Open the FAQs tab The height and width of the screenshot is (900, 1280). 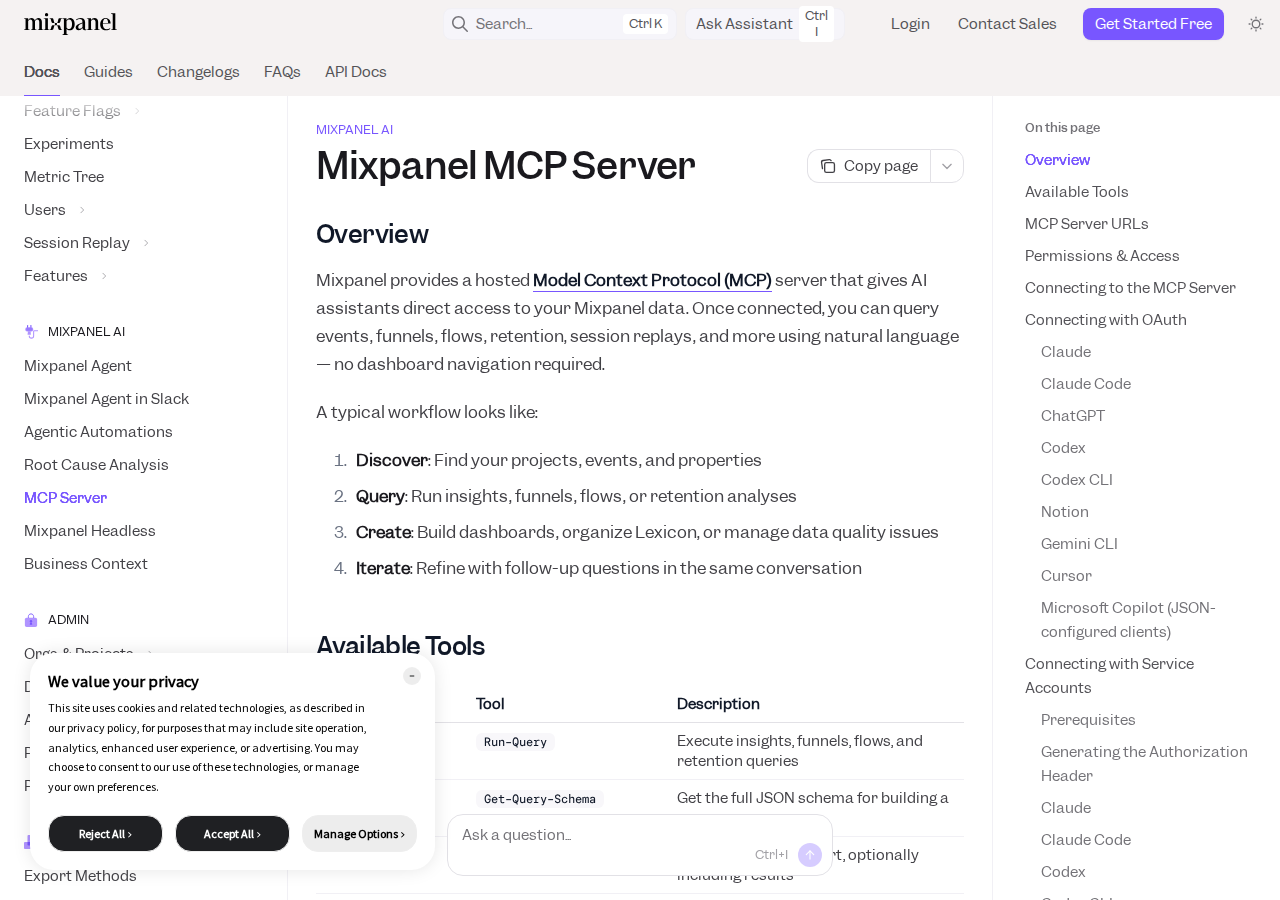(x=282, y=72)
